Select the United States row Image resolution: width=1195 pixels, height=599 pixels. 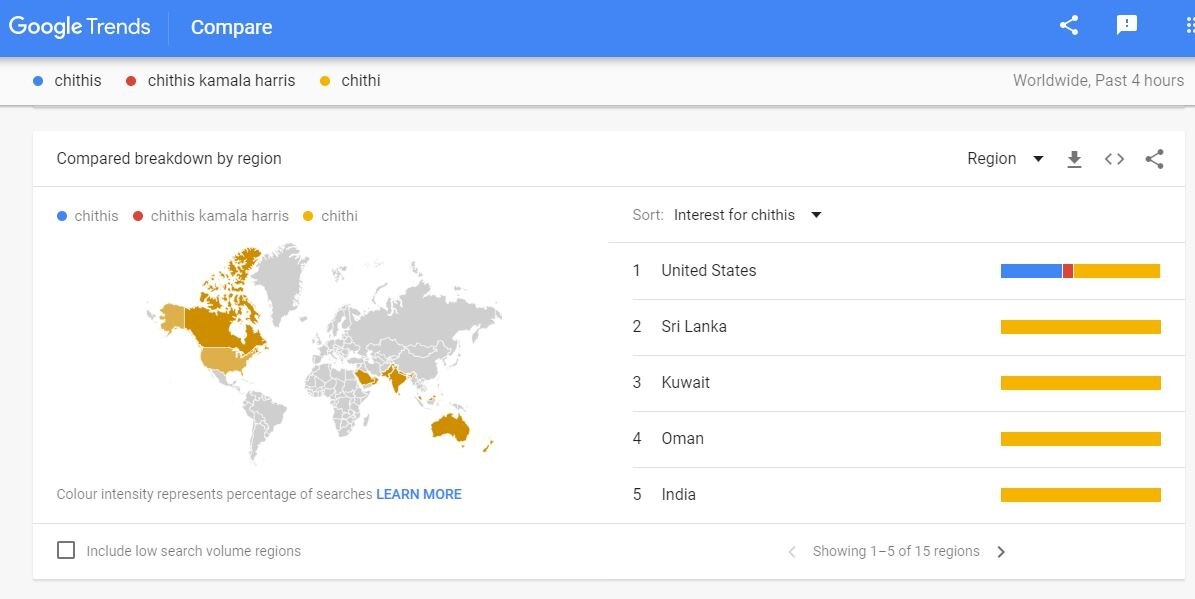click(709, 271)
